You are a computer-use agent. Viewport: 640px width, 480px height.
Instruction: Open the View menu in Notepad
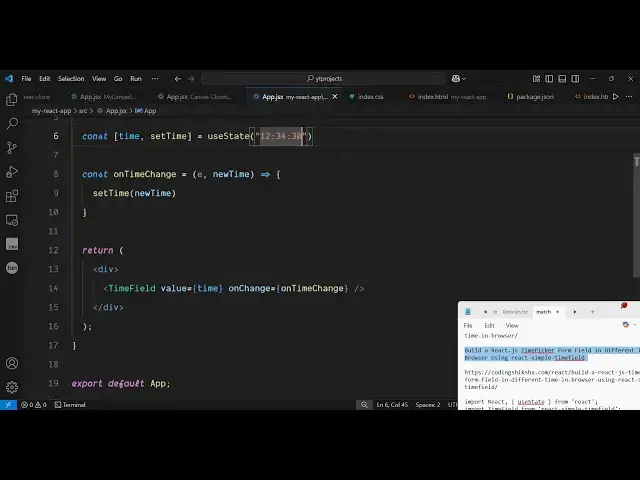pos(512,325)
